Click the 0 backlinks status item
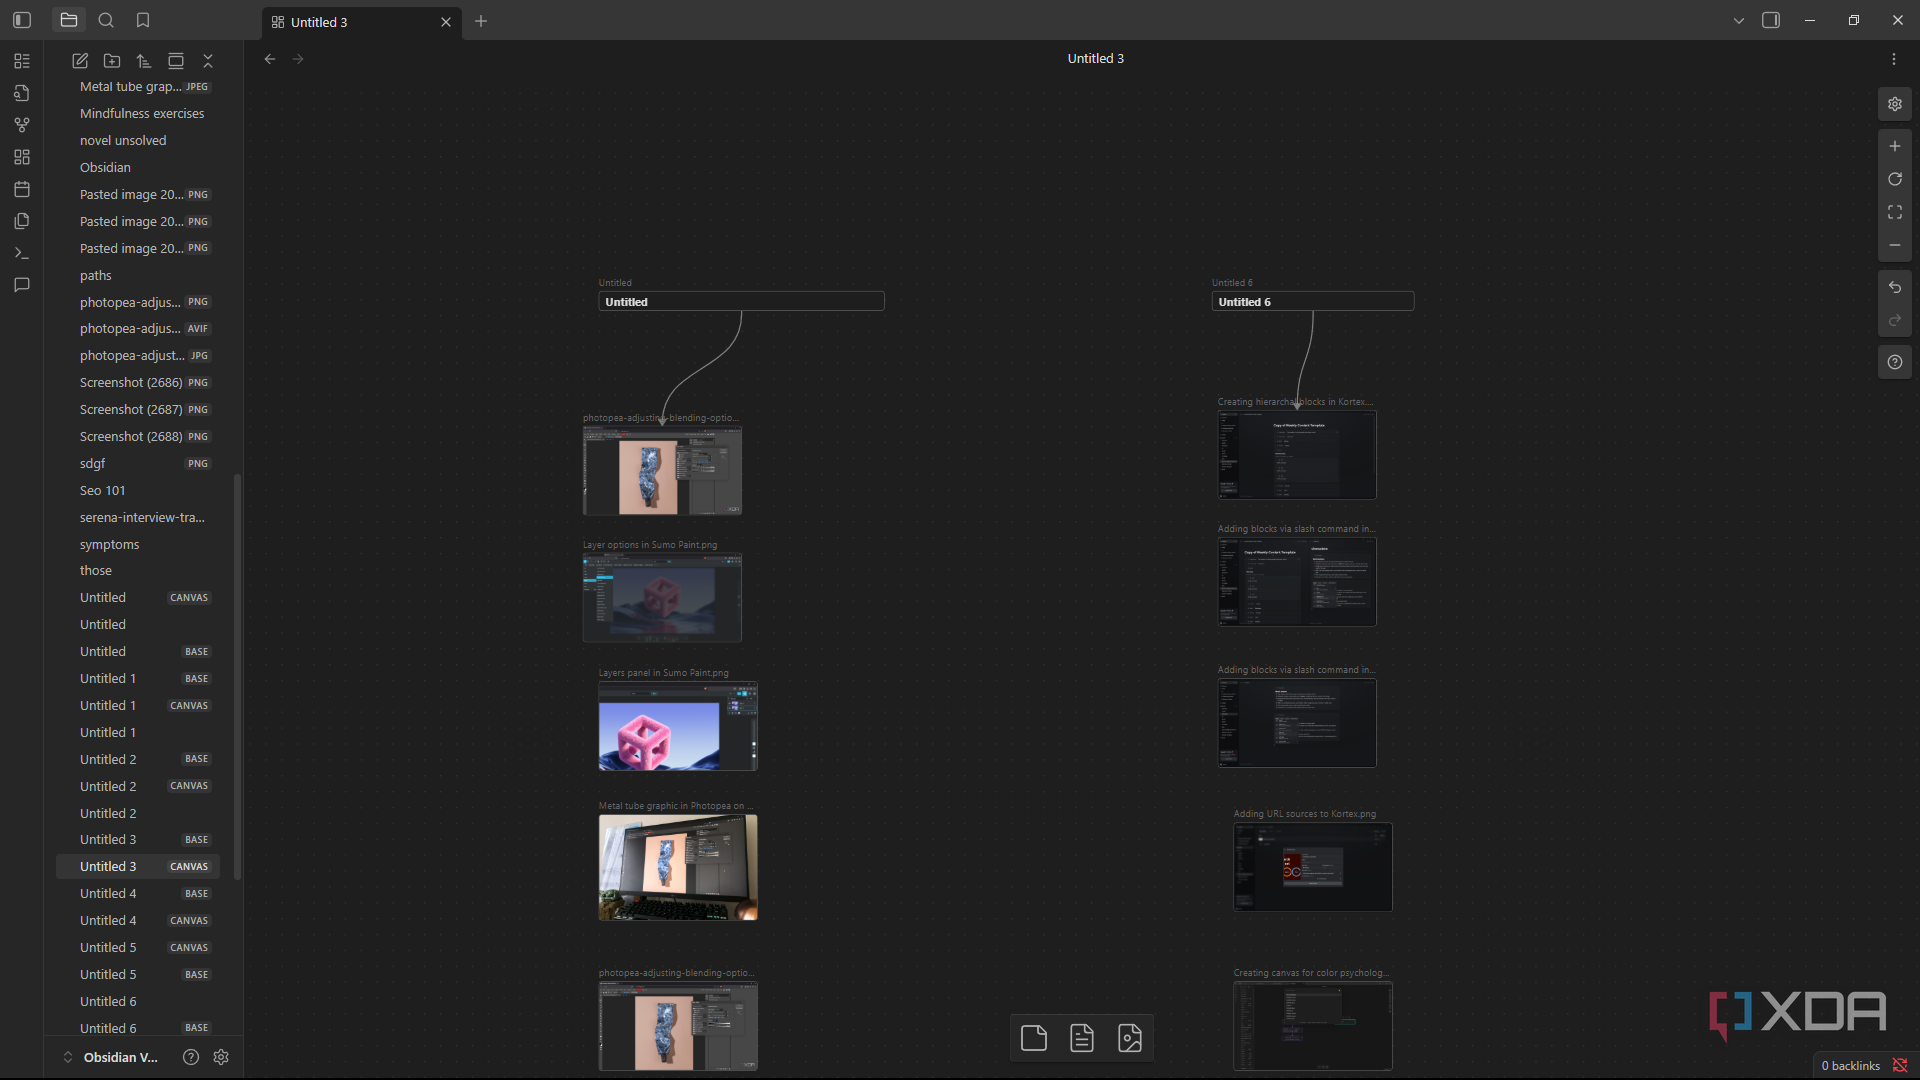This screenshot has height=1080, width=1920. (1851, 1066)
